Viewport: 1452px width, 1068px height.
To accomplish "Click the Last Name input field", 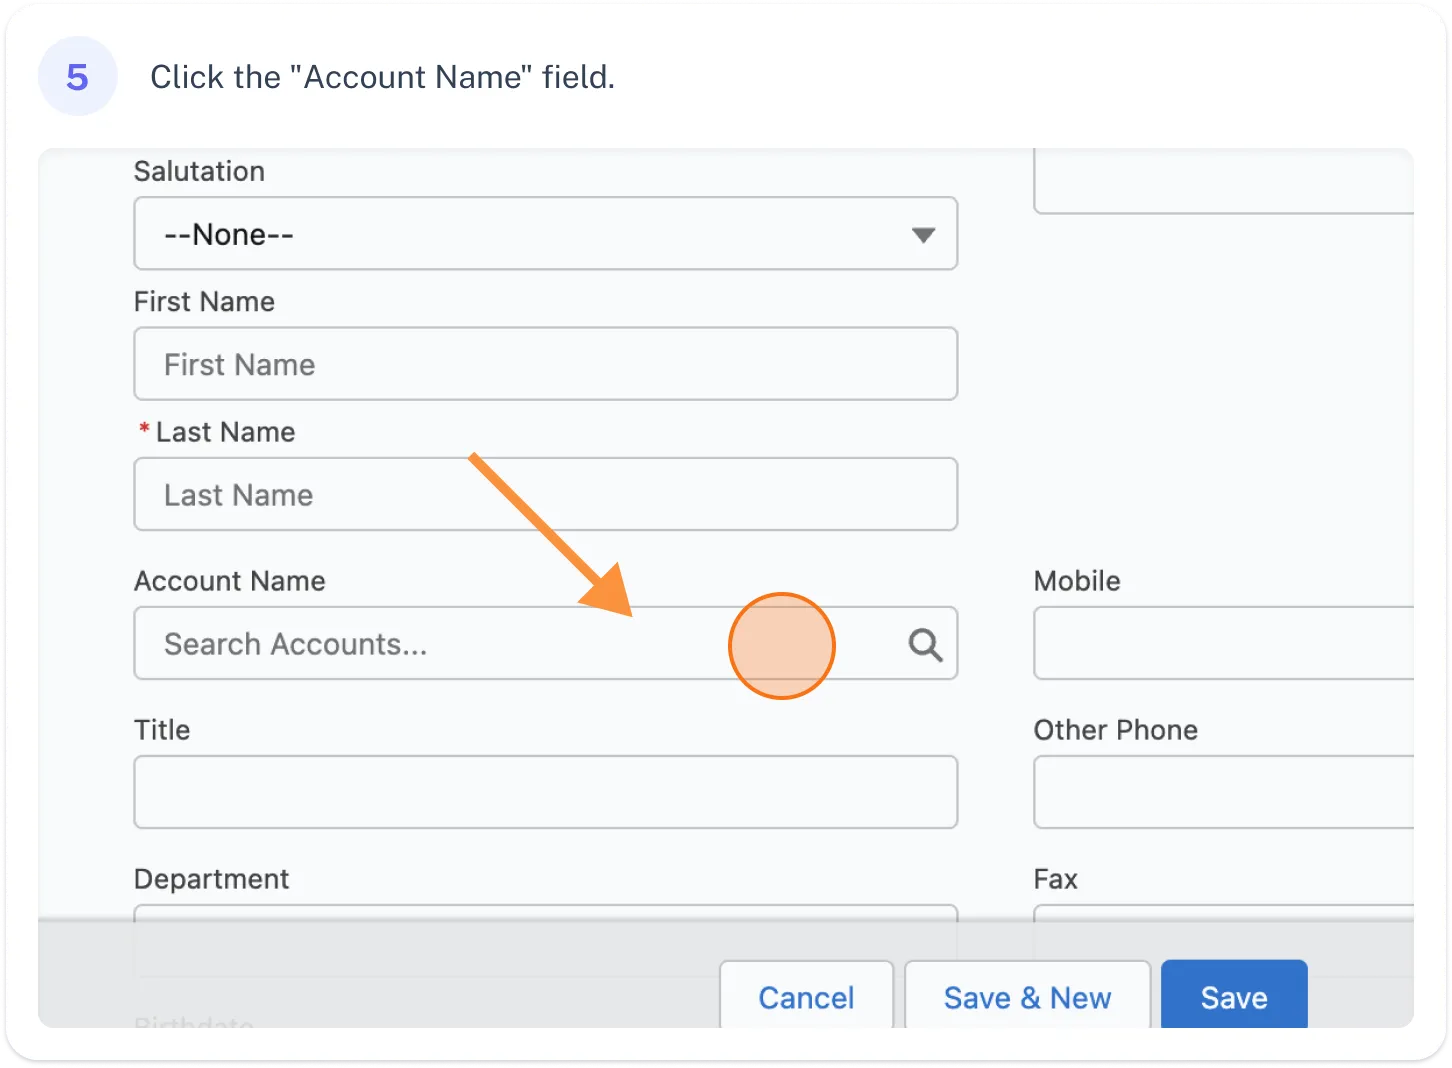I will [x=546, y=494].
